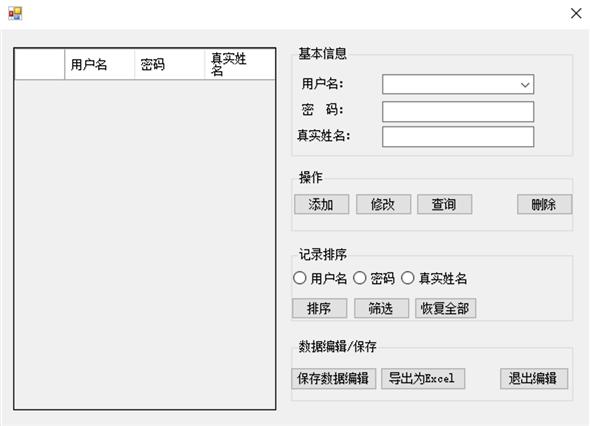This screenshot has height=426, width=590.
Task: Click the 密码 text field
Action: click(x=458, y=111)
